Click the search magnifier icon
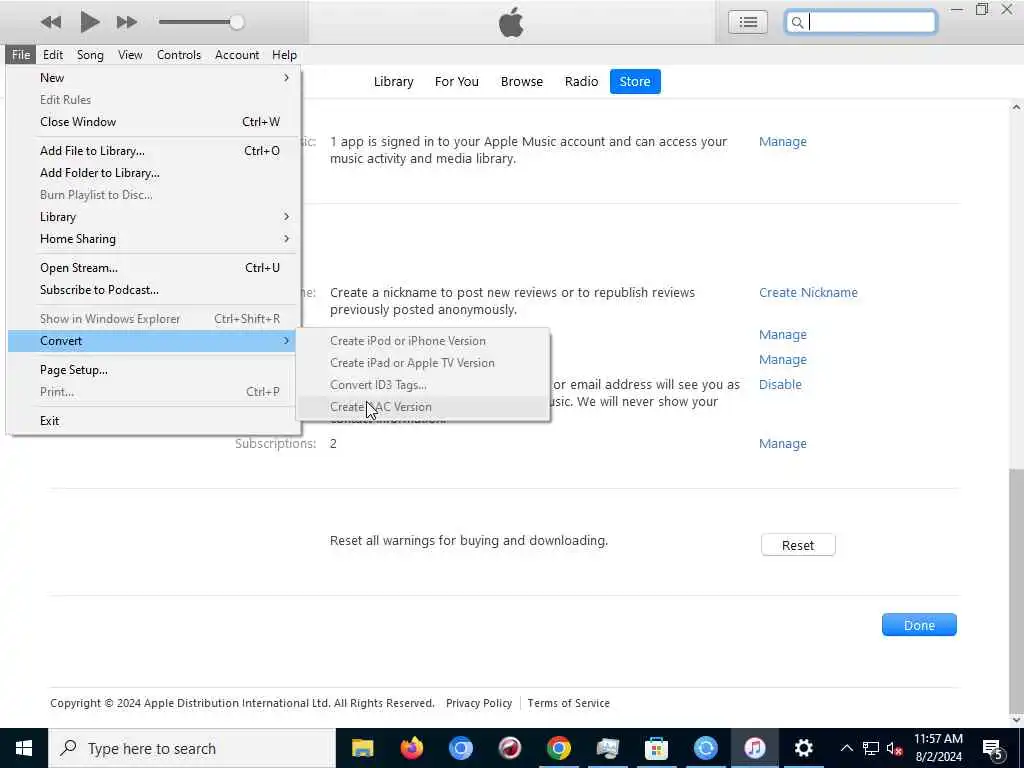 [x=797, y=22]
